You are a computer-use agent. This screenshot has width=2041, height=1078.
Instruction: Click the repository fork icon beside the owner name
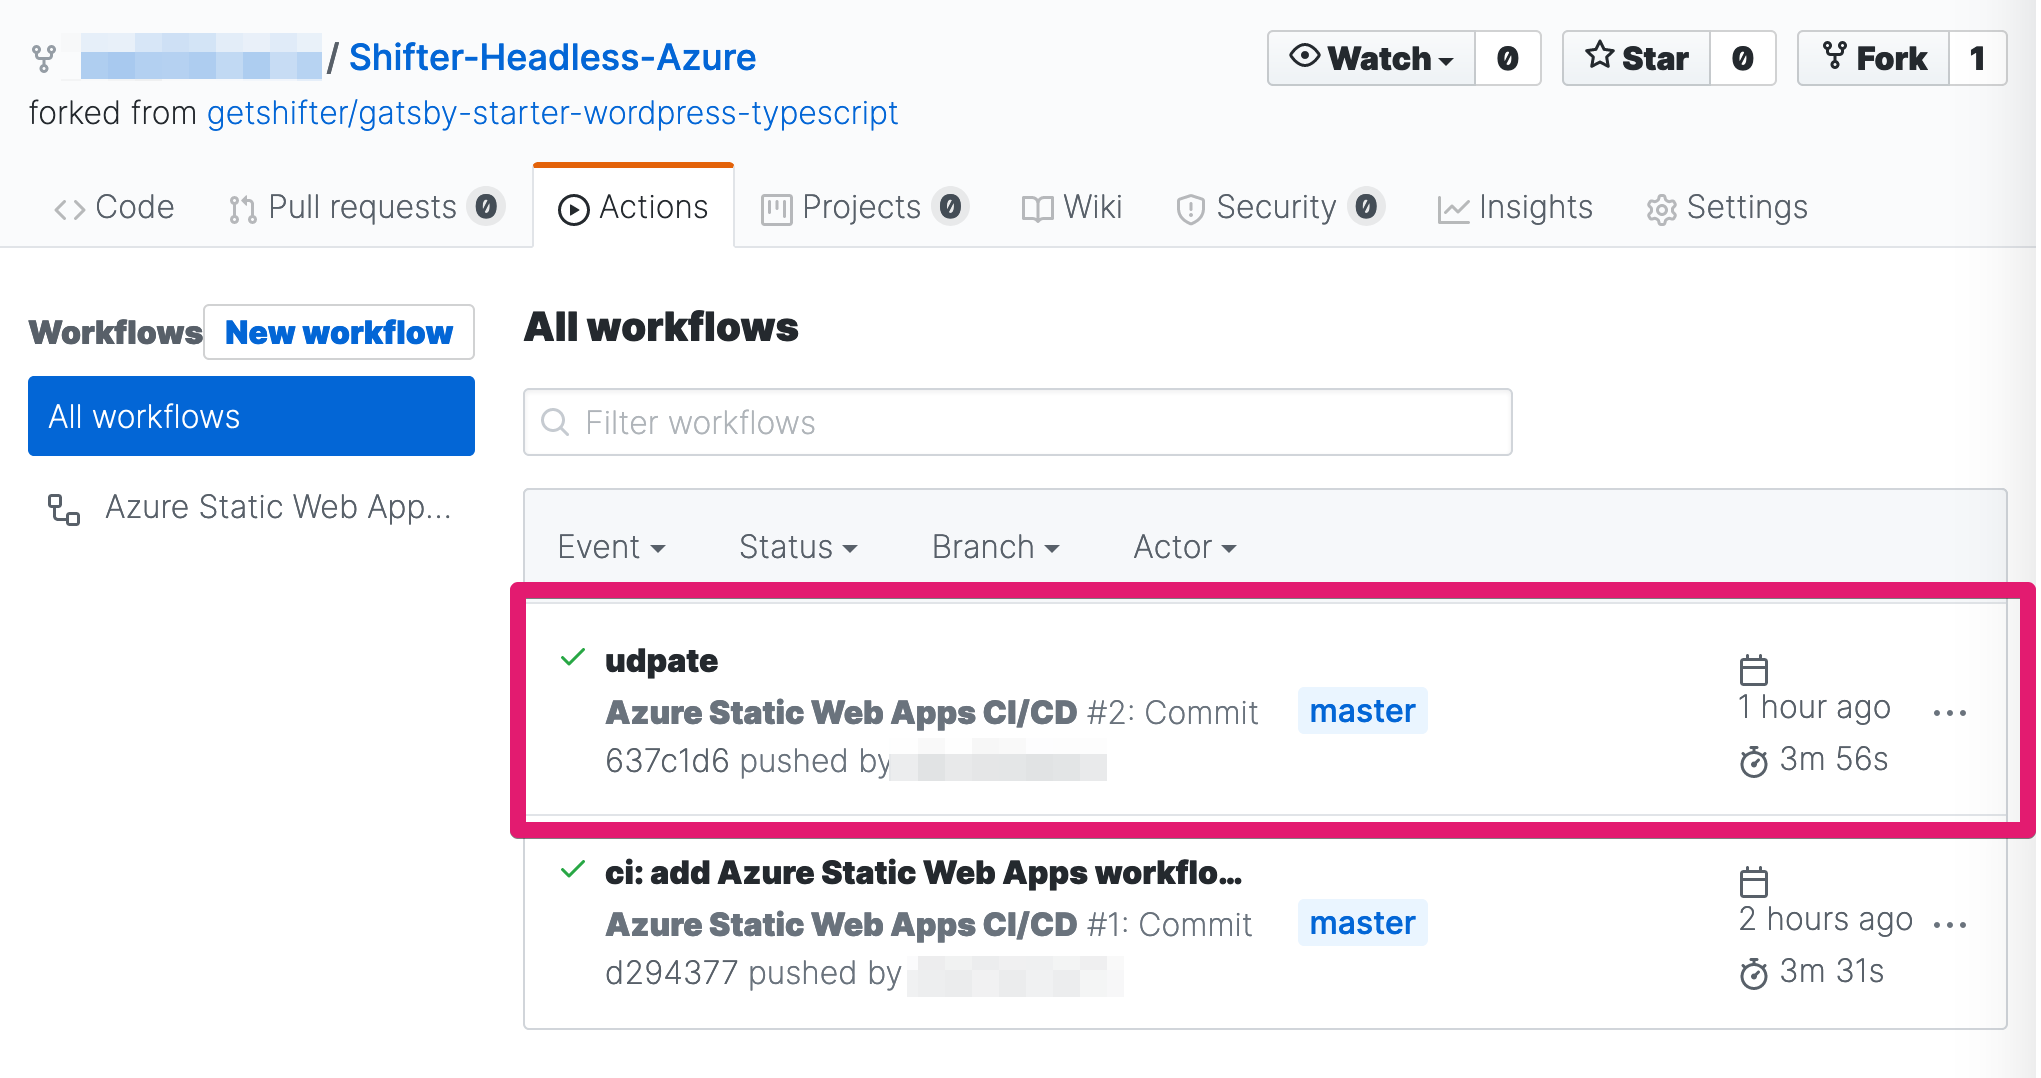click(x=43, y=58)
